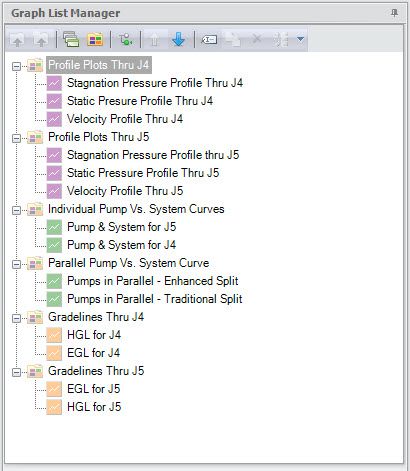410x471 pixels.
Task: Collapse the Gradelines Thru J5 group
Action: (x=16, y=372)
